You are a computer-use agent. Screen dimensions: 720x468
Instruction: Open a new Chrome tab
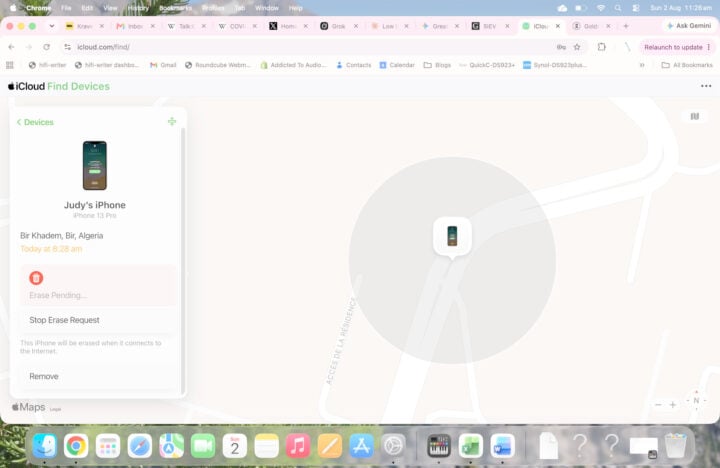[626, 26]
